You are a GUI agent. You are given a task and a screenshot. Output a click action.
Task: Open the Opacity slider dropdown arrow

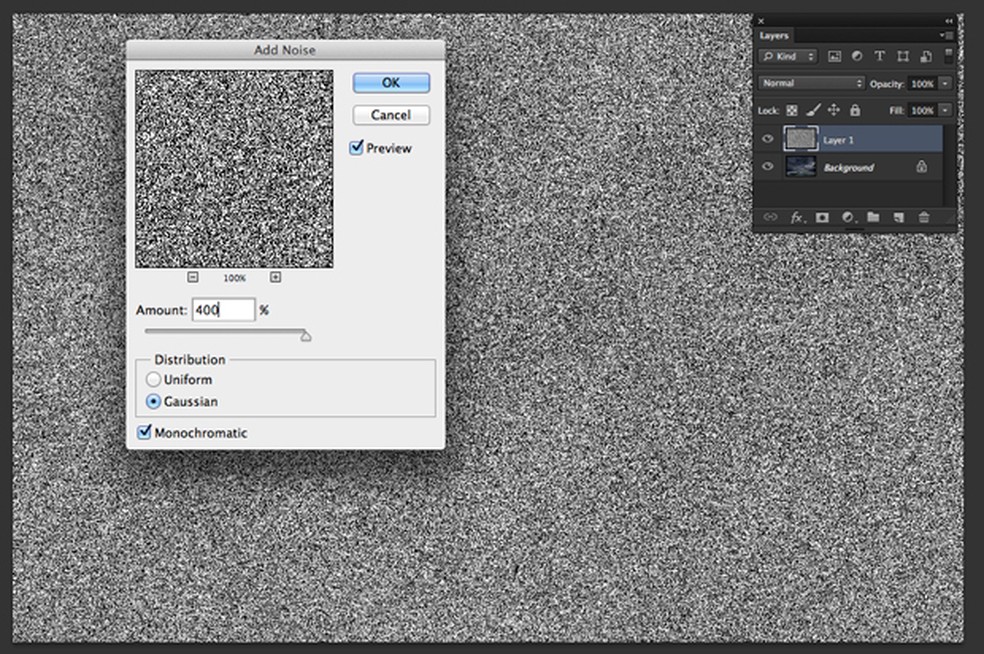[943, 84]
